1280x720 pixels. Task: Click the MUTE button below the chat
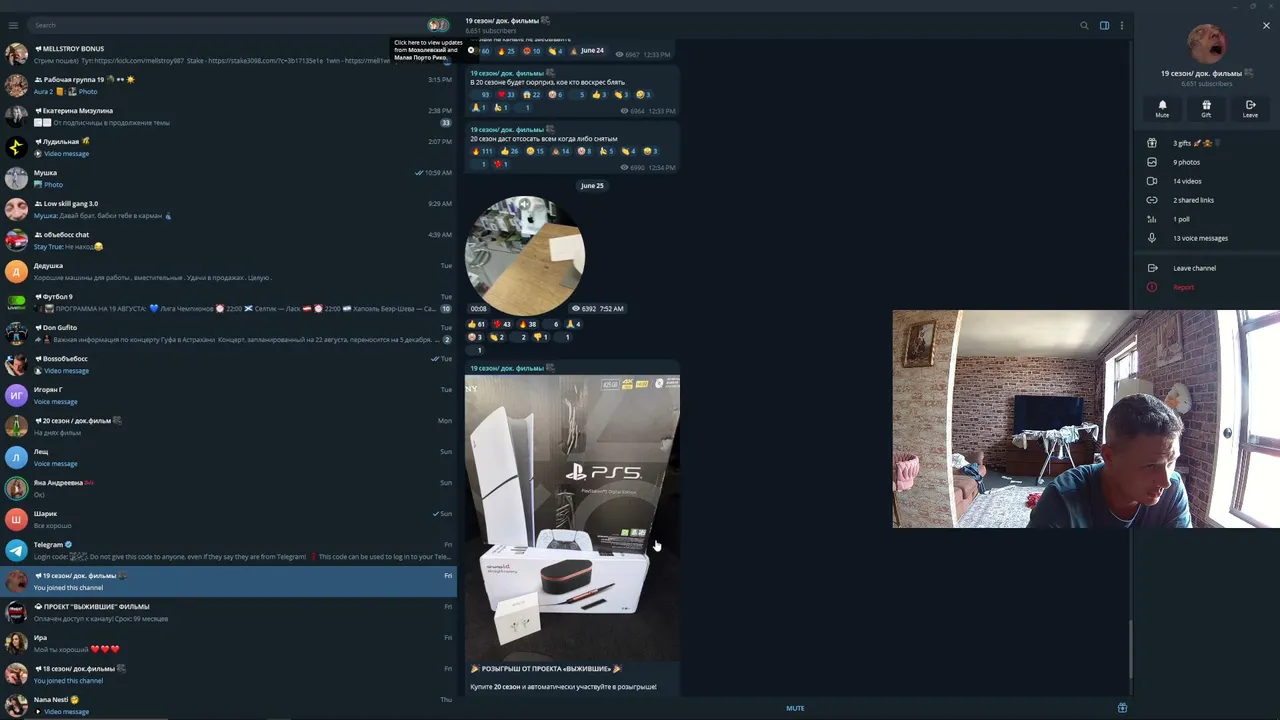[x=795, y=708]
